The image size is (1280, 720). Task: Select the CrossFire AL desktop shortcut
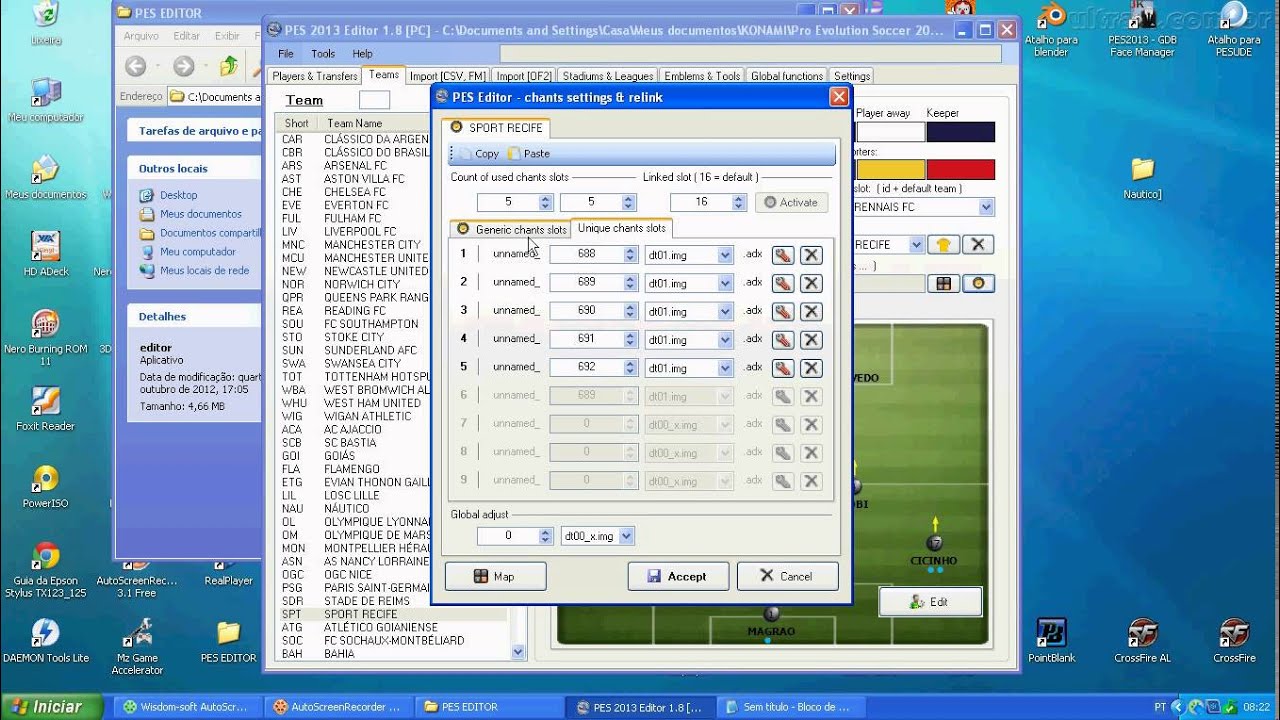tap(1142, 640)
